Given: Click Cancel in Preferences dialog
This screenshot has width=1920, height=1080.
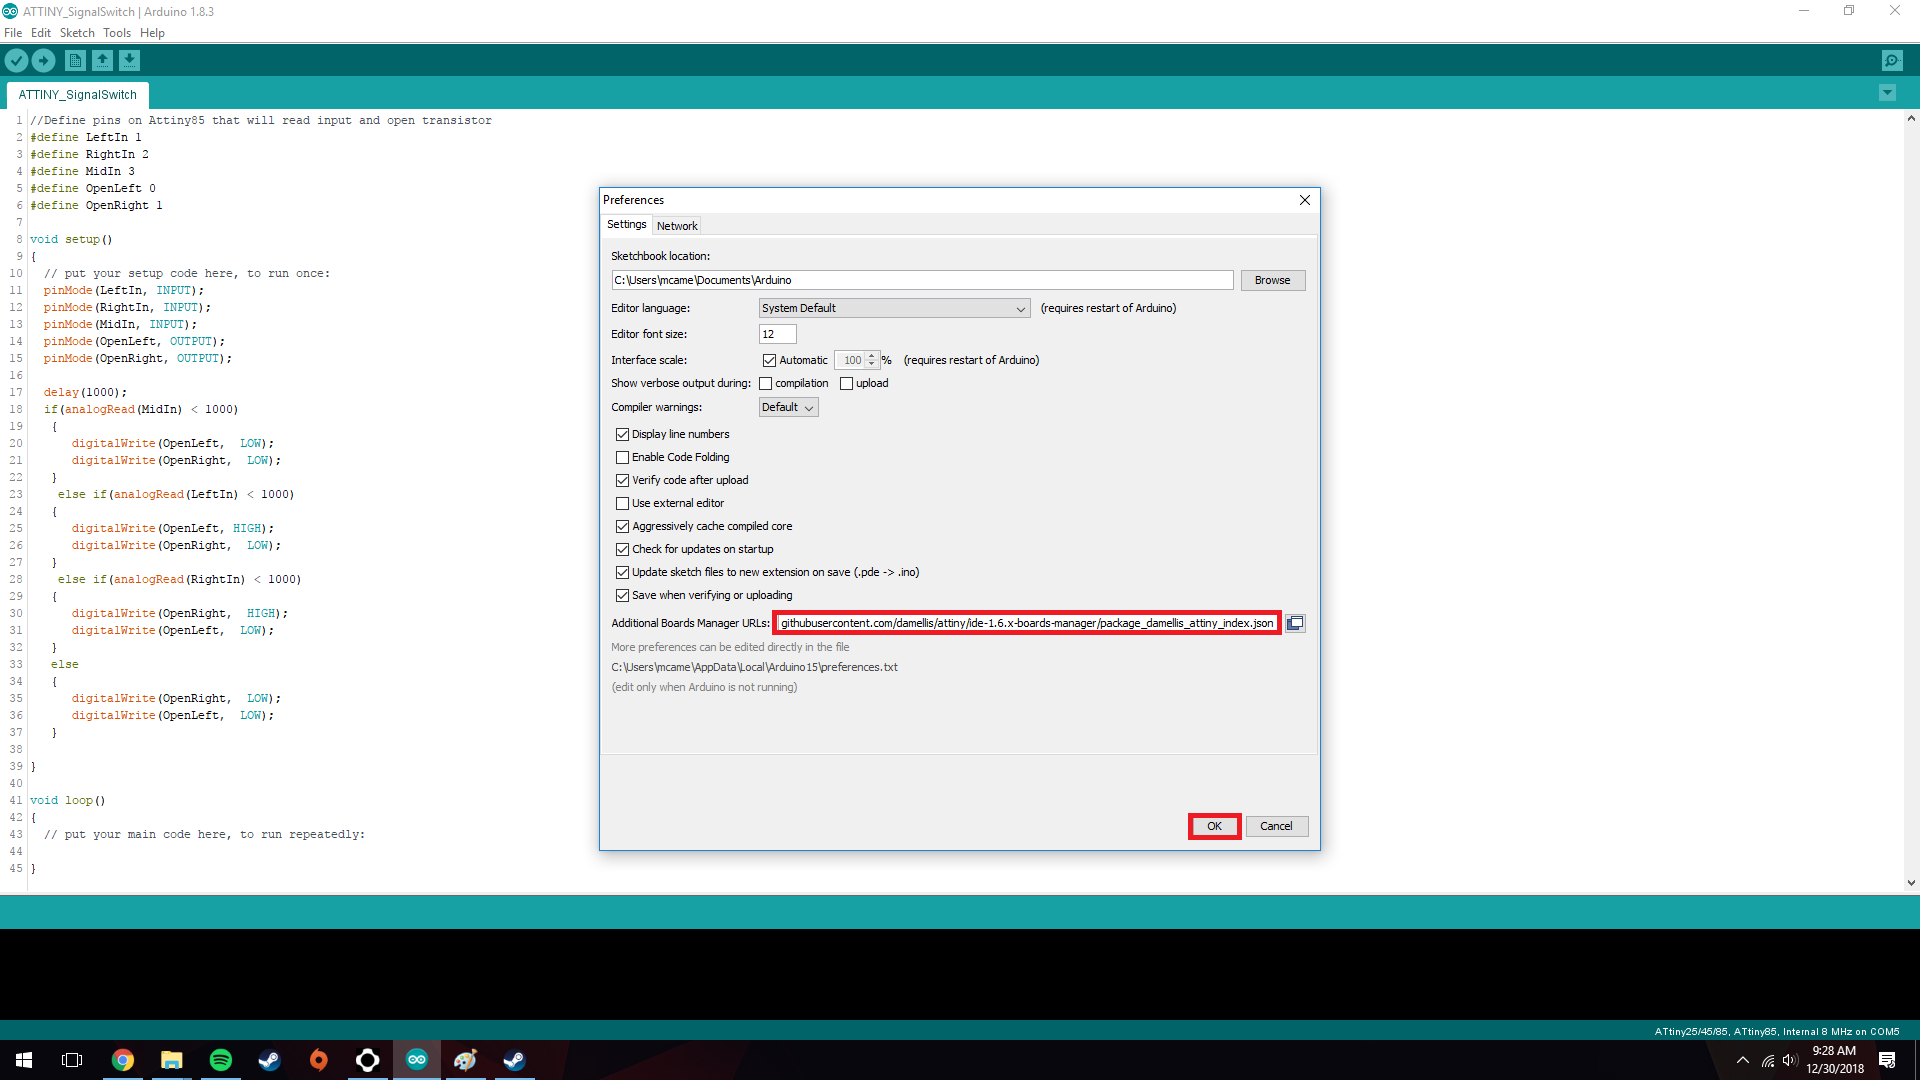Looking at the screenshot, I should click(1276, 826).
